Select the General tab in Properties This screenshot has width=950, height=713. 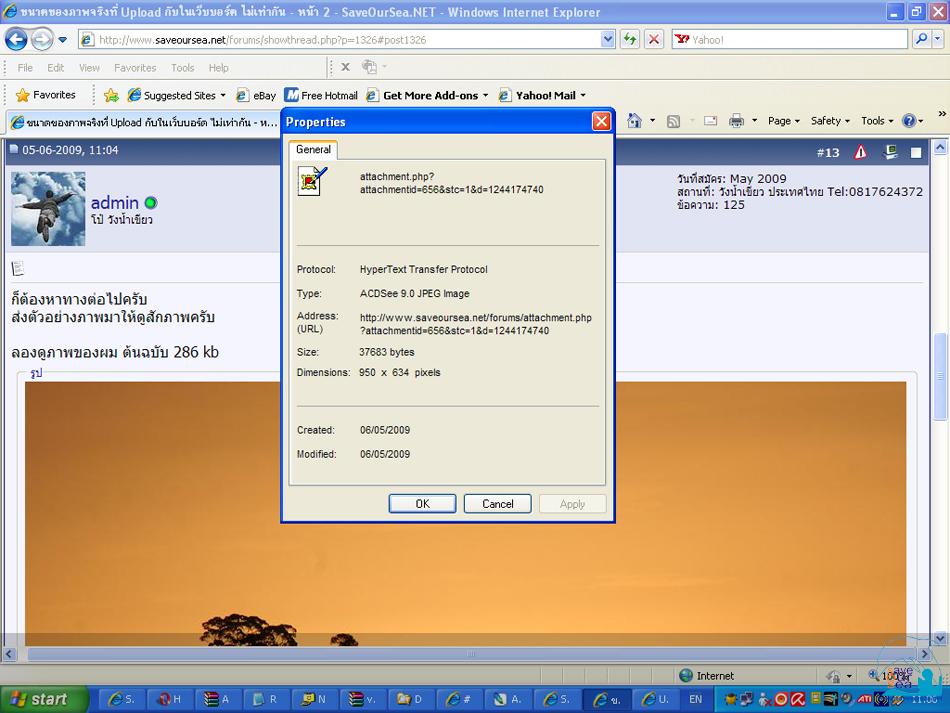[313, 149]
